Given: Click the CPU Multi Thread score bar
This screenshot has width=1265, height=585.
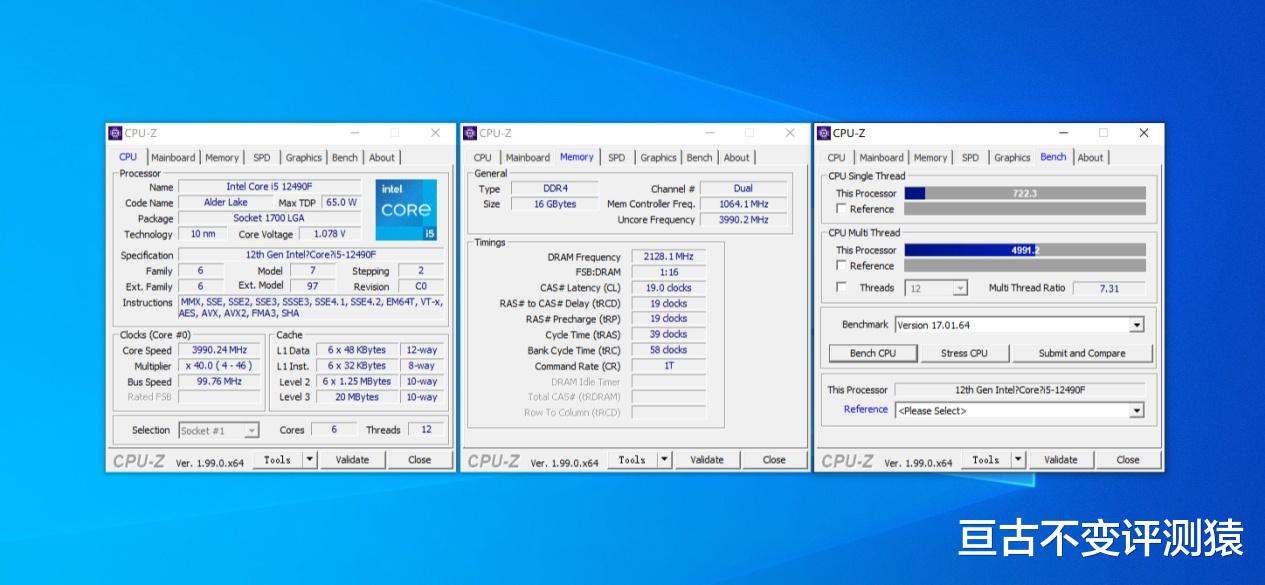Looking at the screenshot, I should (x=1024, y=250).
